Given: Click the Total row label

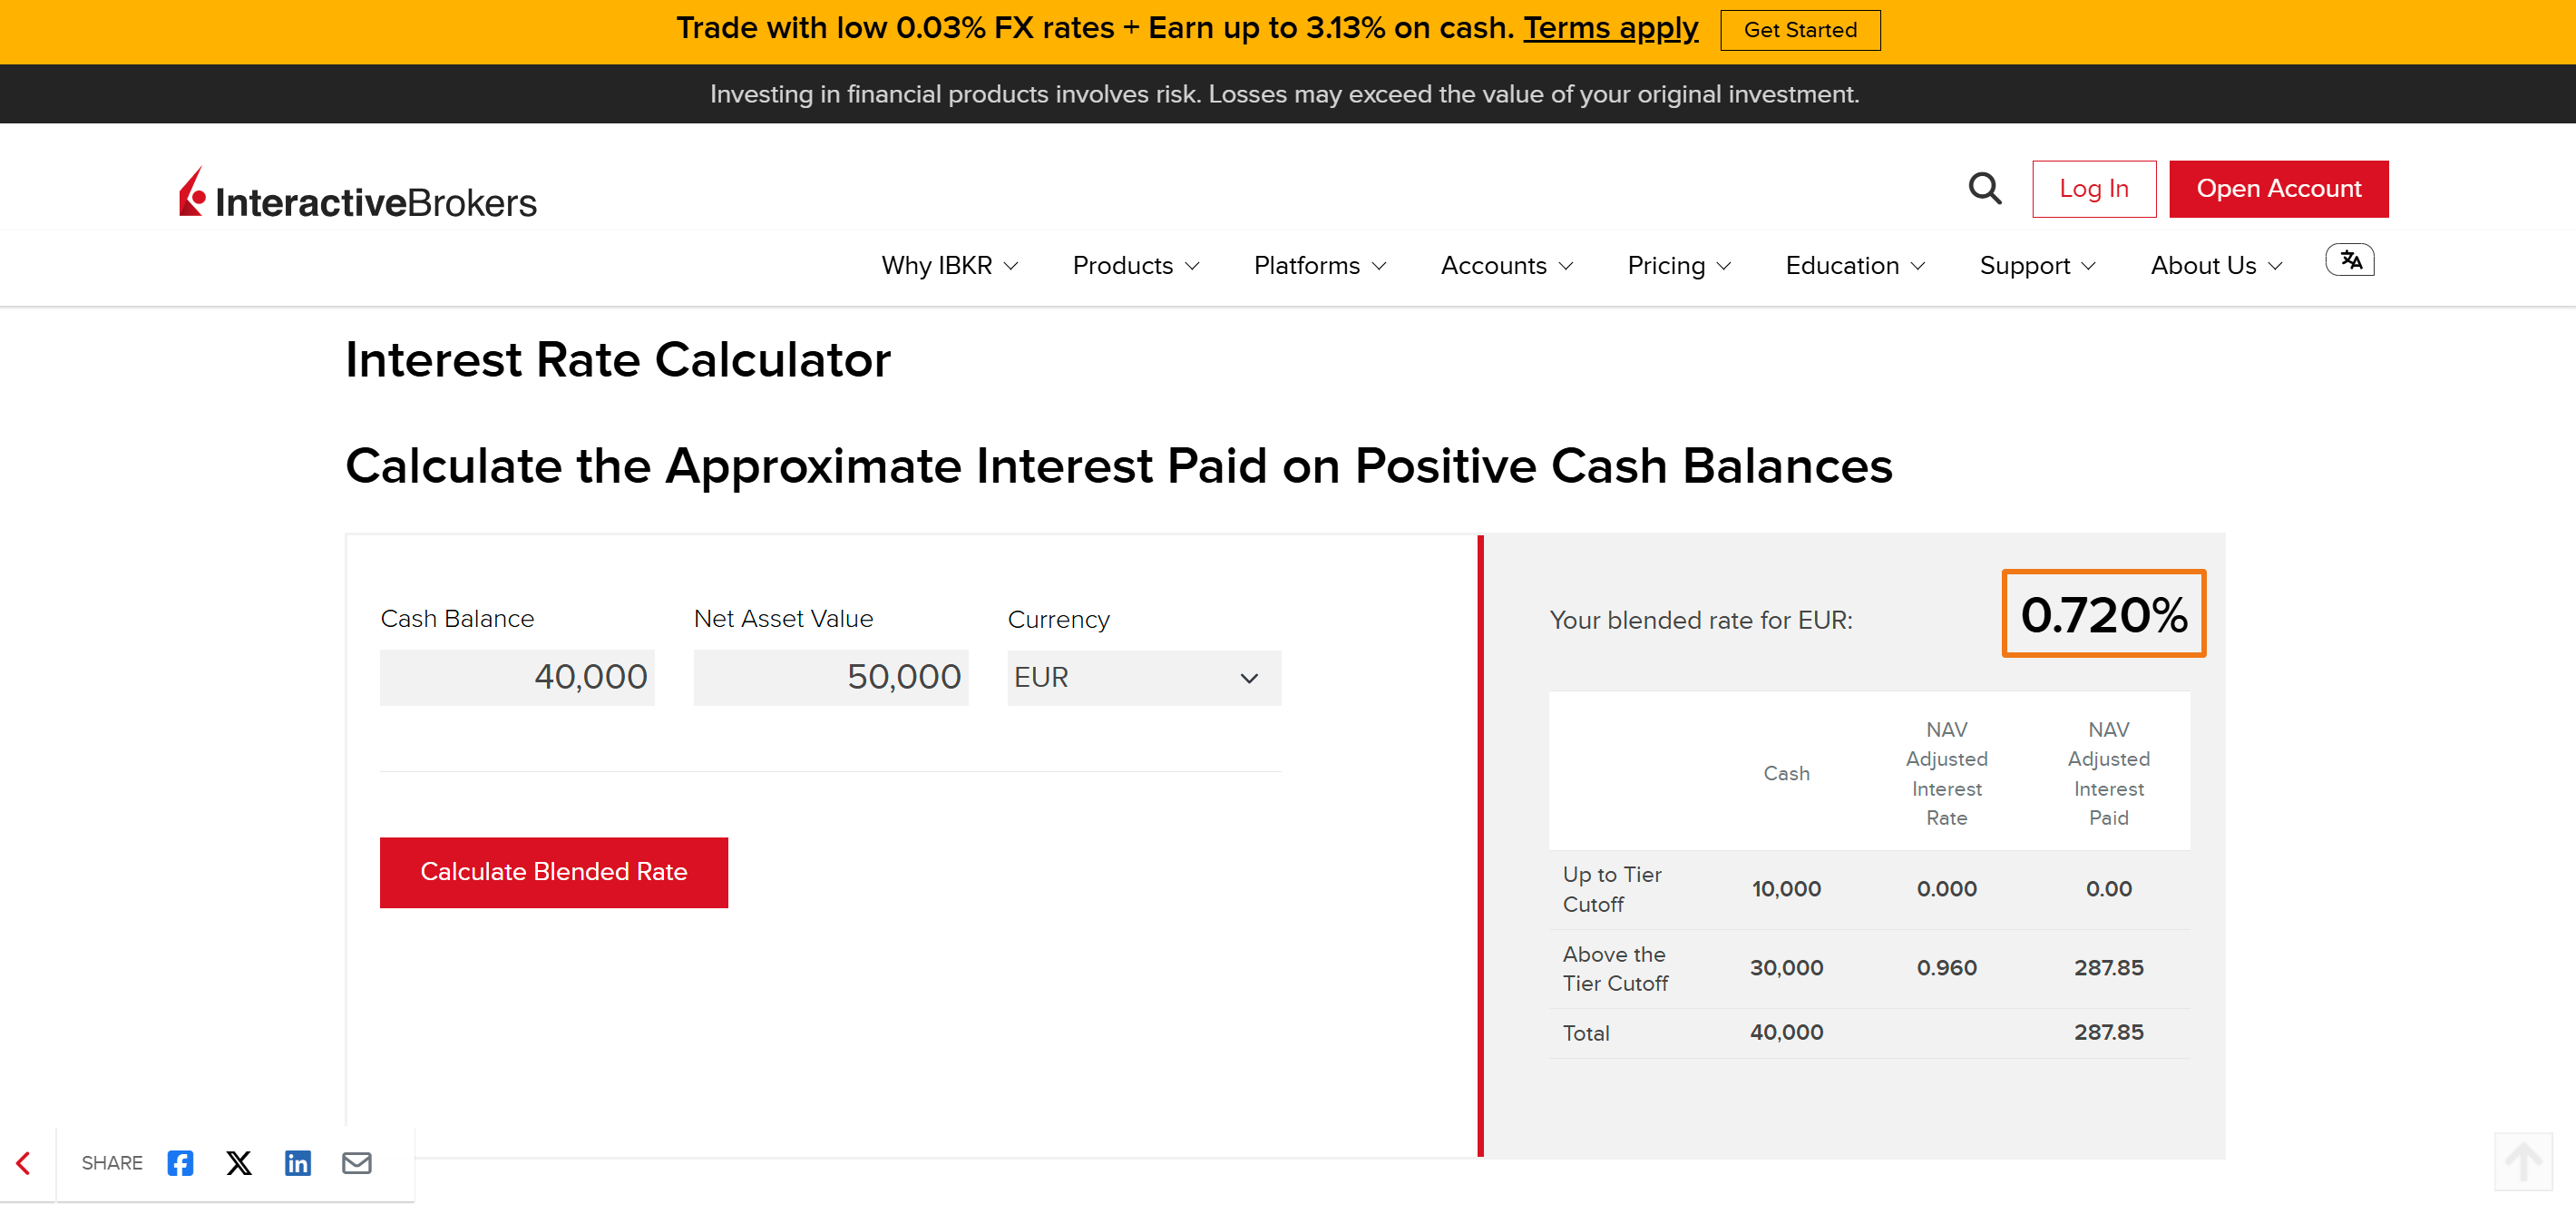Looking at the screenshot, I should point(1586,1033).
